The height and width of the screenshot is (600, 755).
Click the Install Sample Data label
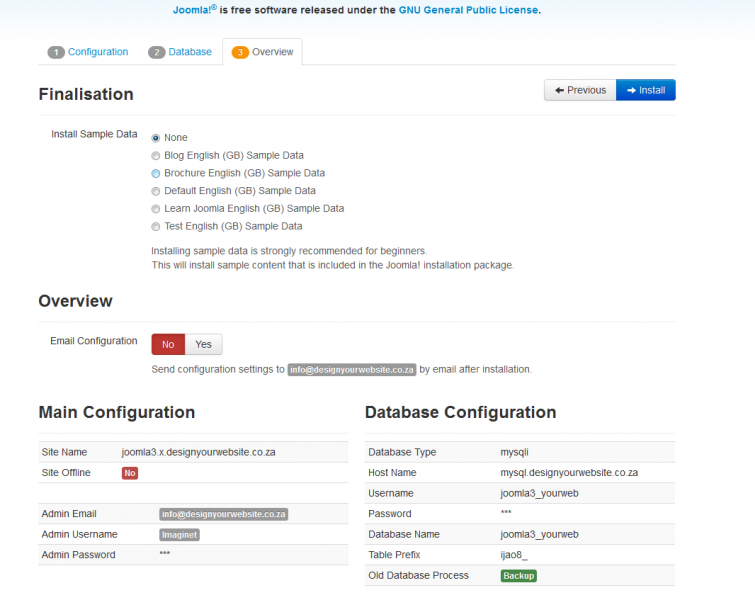94,134
